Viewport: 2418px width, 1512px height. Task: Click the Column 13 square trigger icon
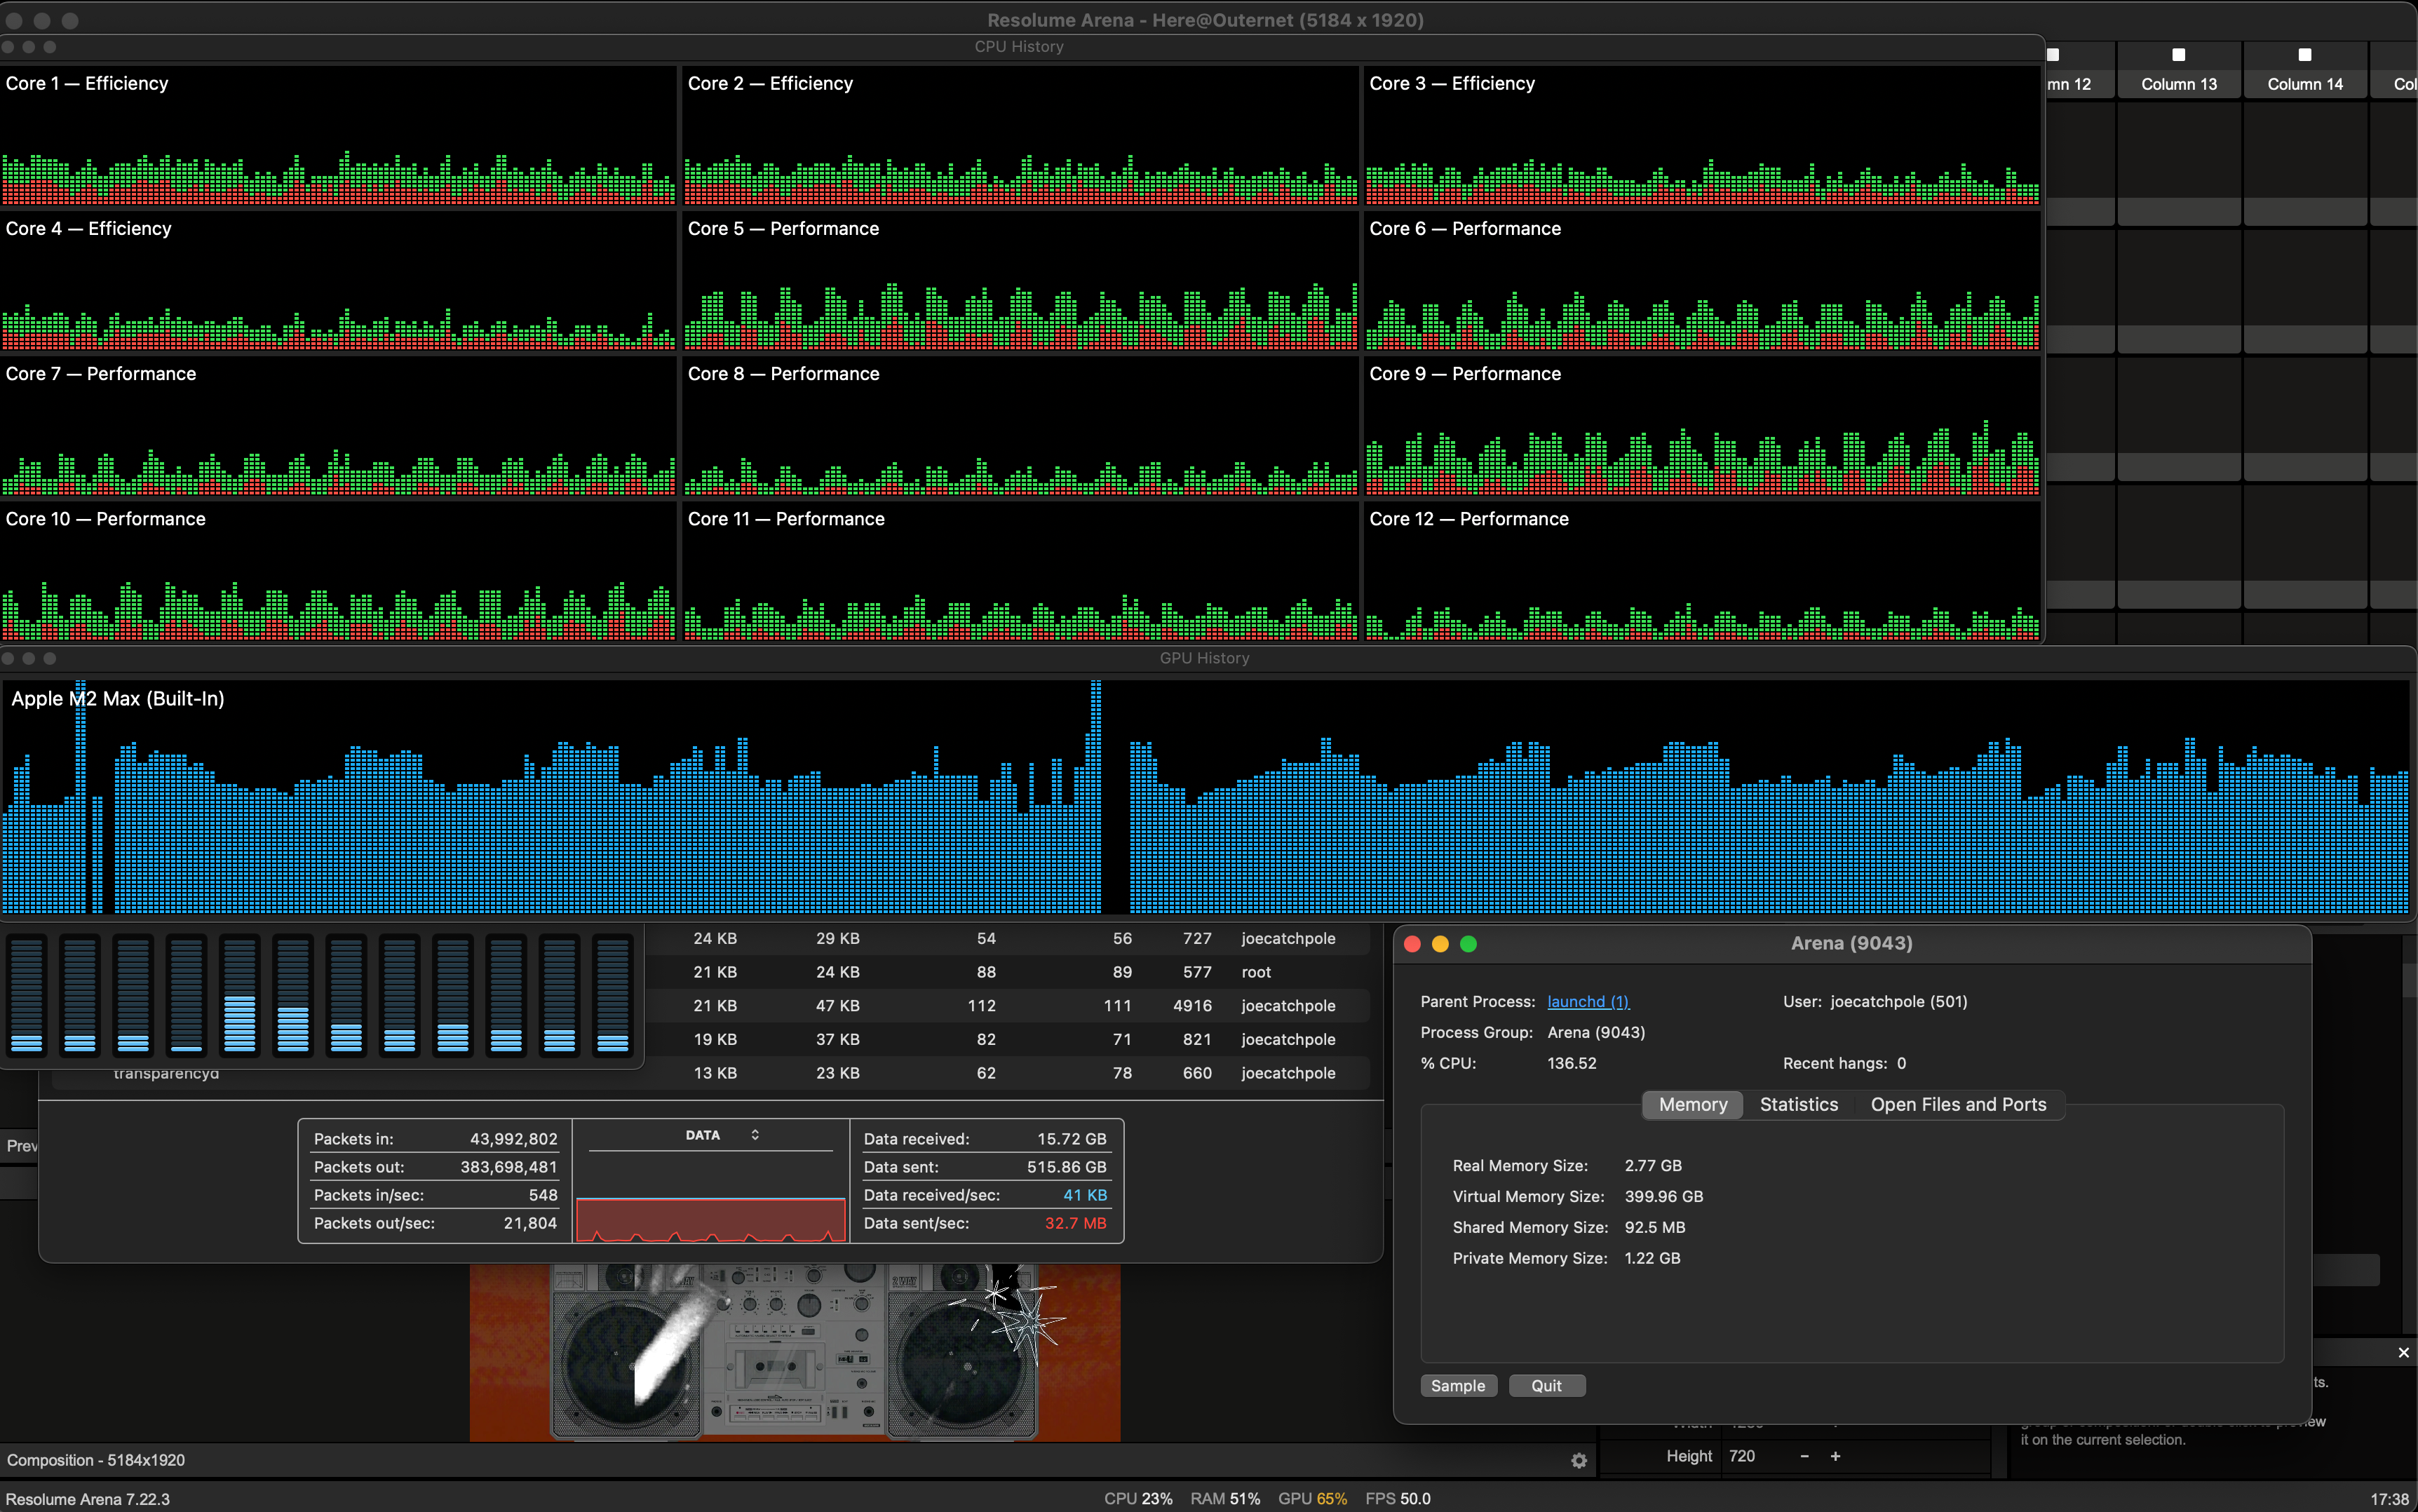pos(2178,55)
